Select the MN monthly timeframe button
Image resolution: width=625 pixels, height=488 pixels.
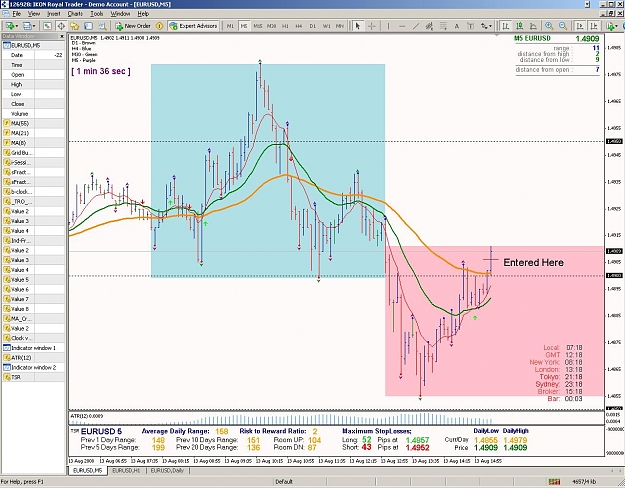click(x=340, y=26)
